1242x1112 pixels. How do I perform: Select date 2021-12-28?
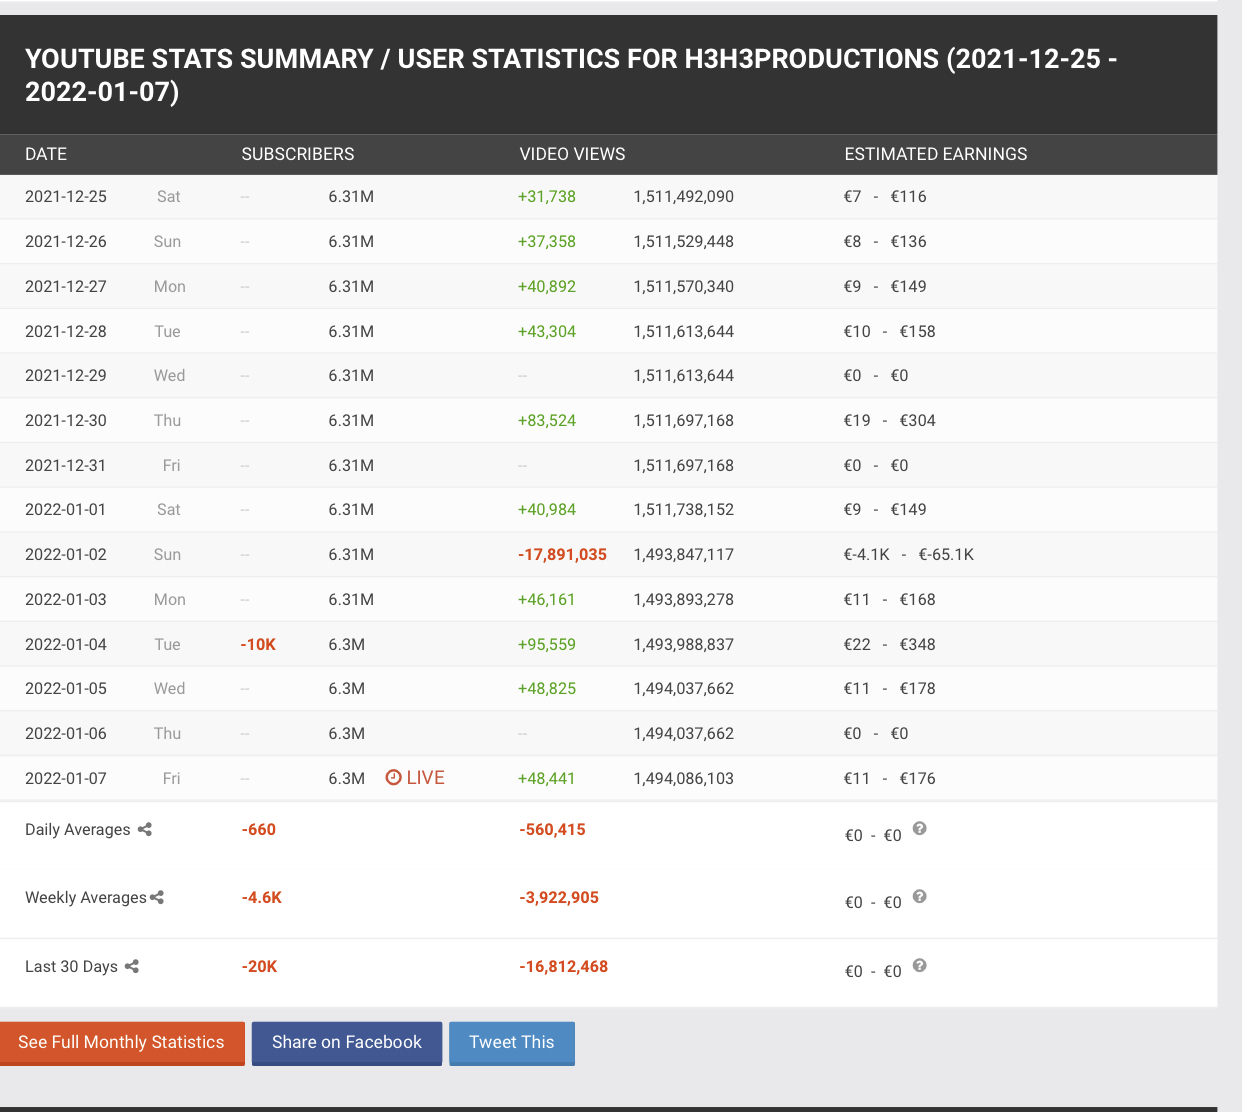pyautogui.click(x=66, y=332)
